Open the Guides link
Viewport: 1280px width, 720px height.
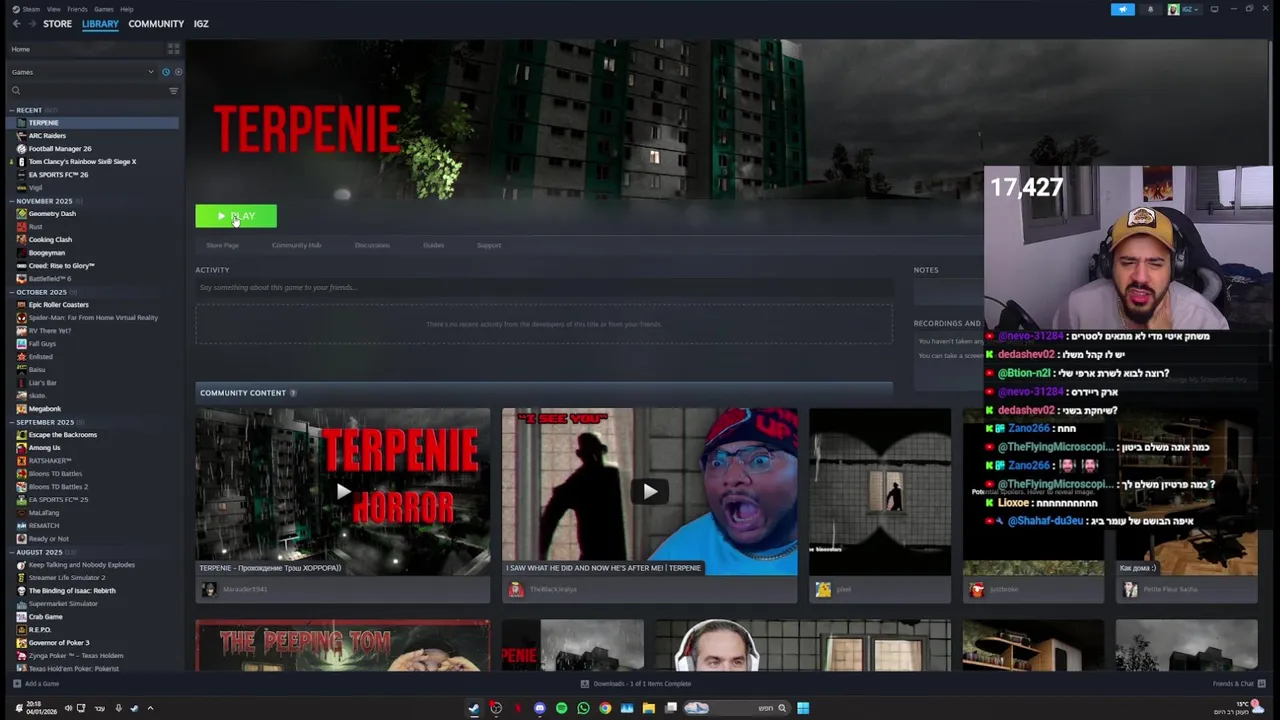pyautogui.click(x=433, y=245)
